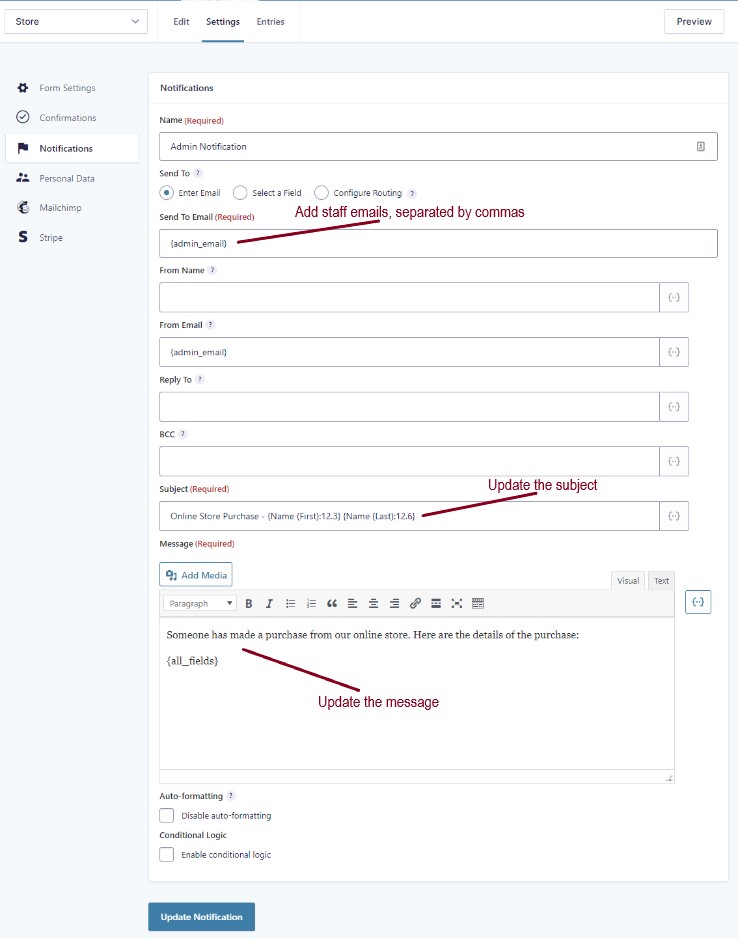Show the From Name help tooltip
This screenshot has width=738, height=939.
click(212, 270)
